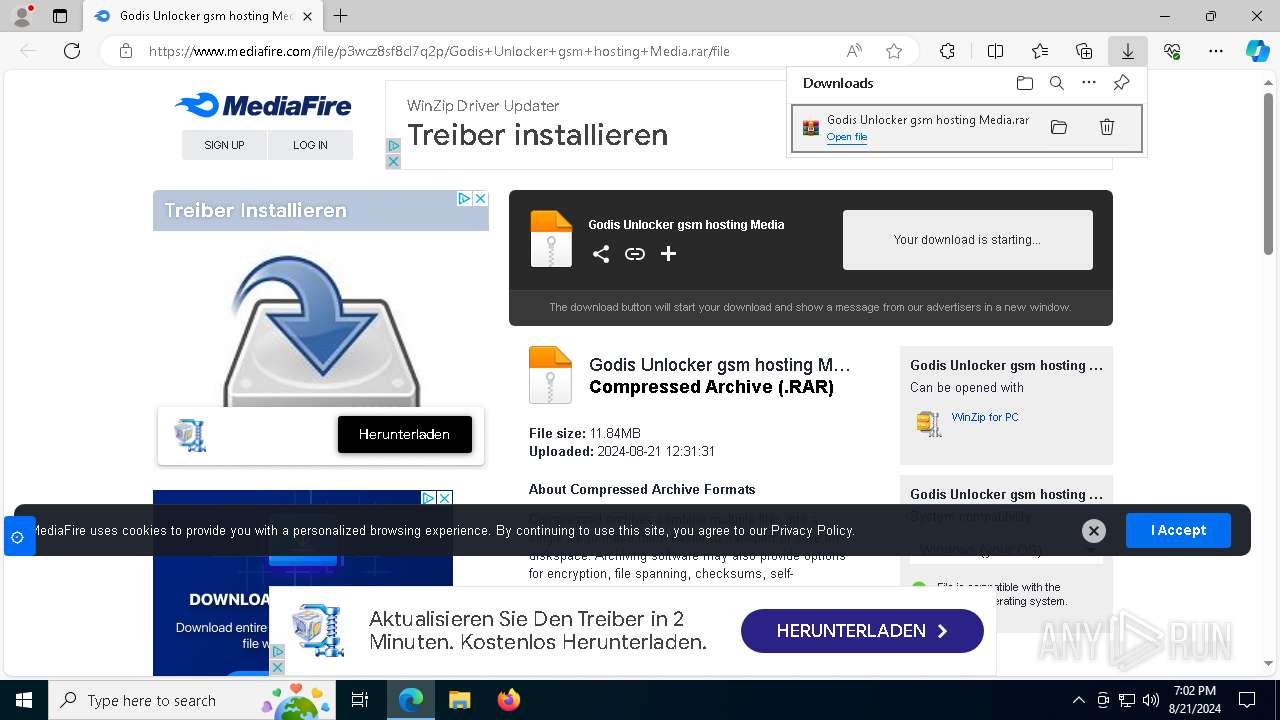Viewport: 1280px width, 720px height.
Task: View site information lock icon
Action: (x=126, y=51)
